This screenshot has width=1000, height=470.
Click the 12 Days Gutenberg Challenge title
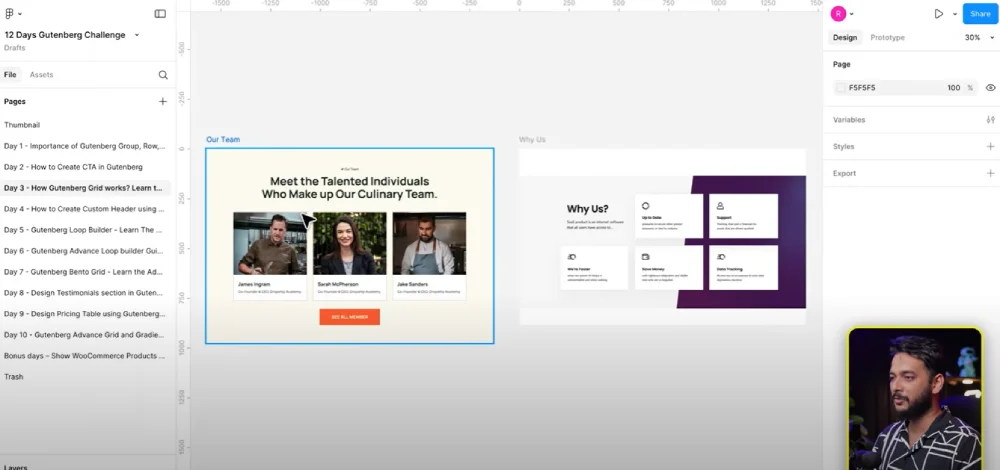[x=64, y=35]
